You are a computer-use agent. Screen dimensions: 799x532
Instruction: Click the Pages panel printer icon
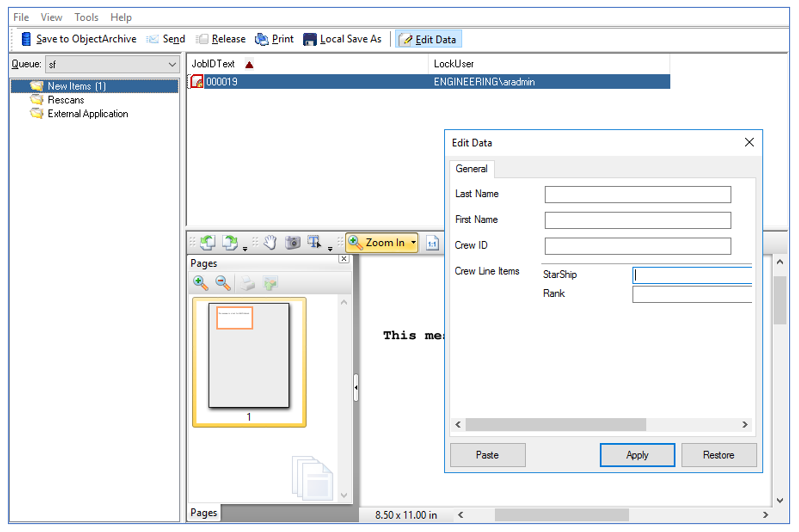[x=248, y=283]
